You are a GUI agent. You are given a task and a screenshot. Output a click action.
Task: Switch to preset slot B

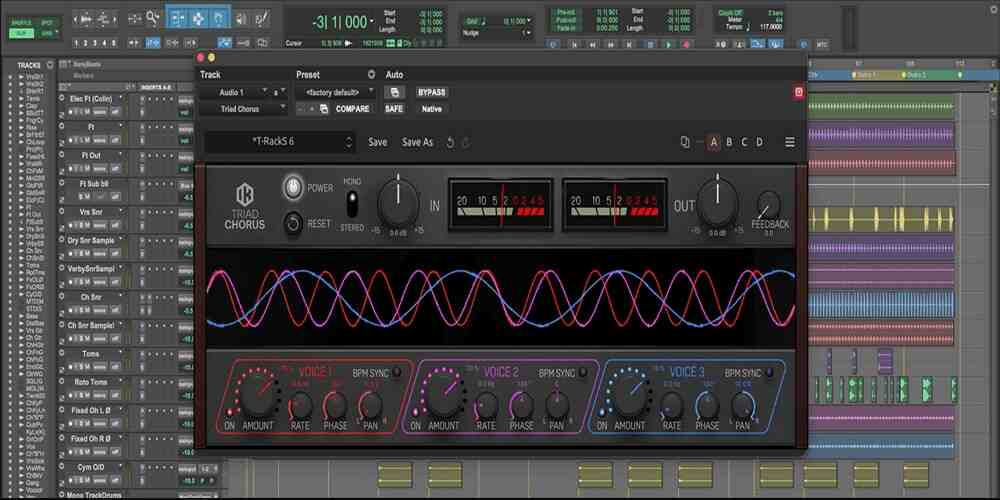(729, 142)
